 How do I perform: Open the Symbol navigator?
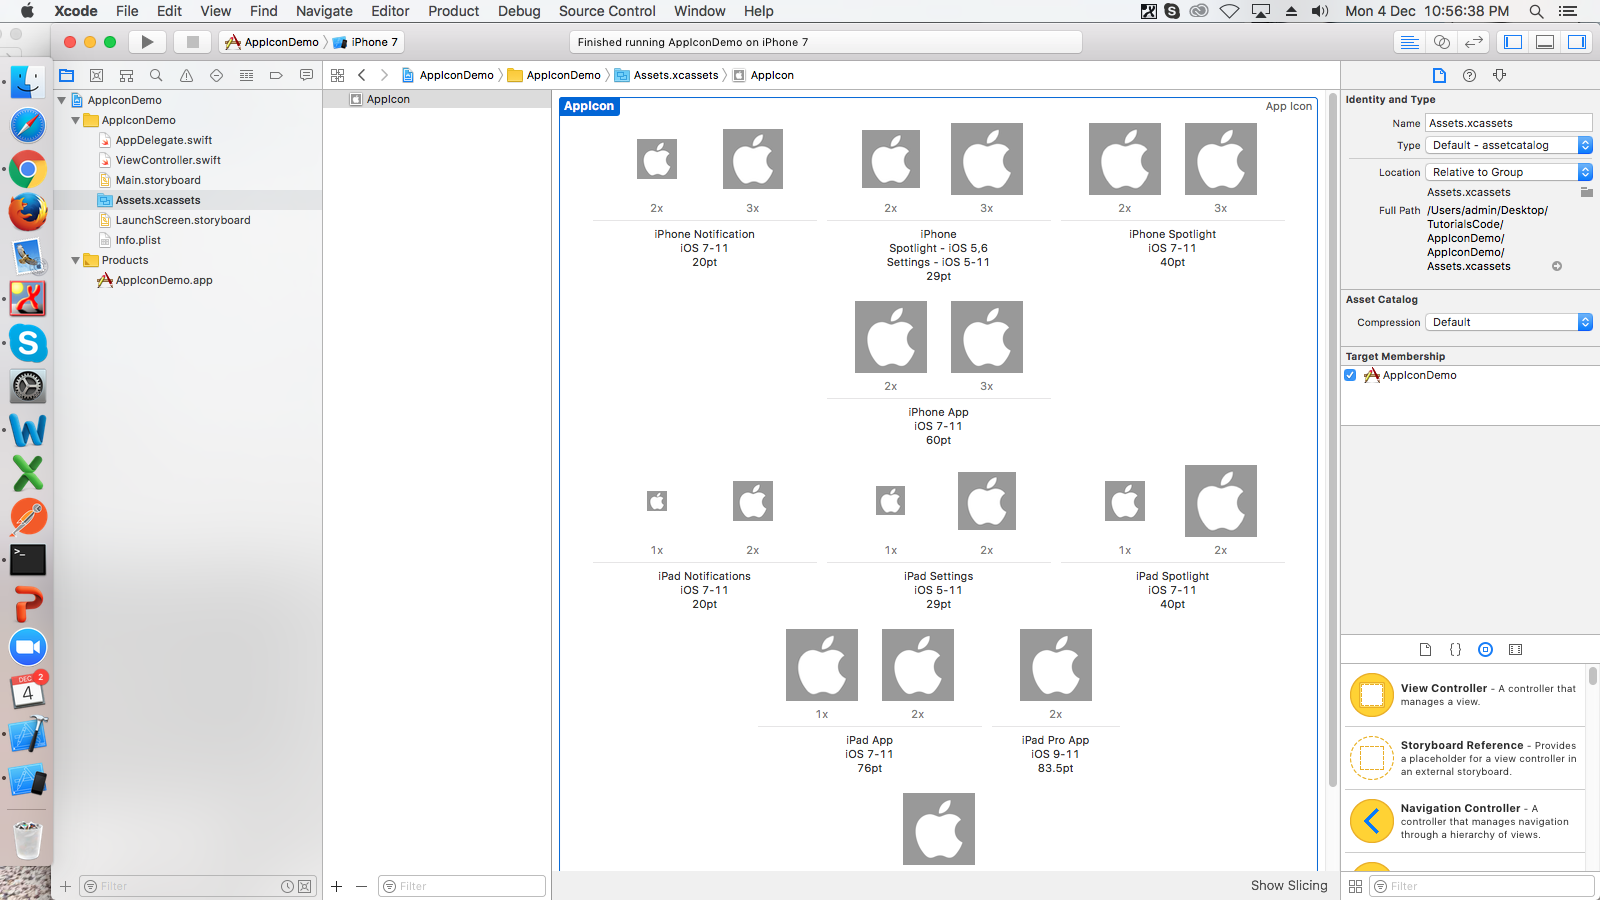(x=126, y=75)
